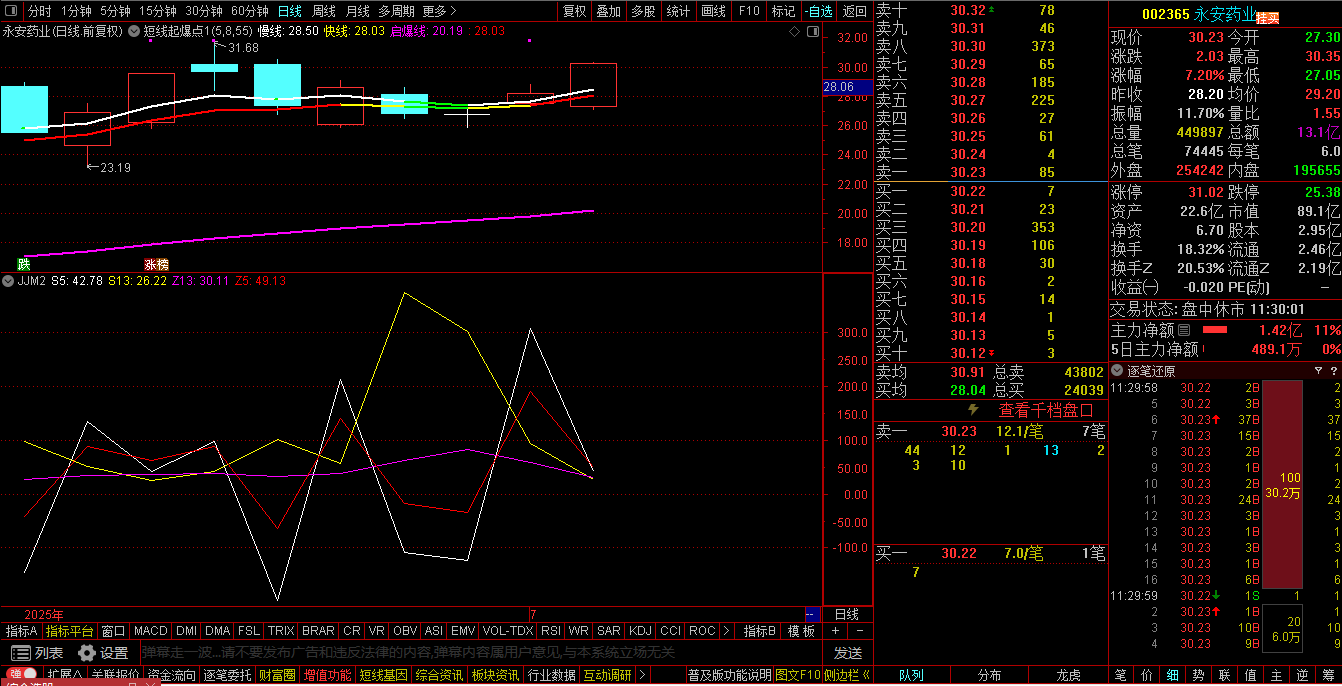1342x686 pixels.
Task: Open 指标A indicator group
Action: pos(21,631)
